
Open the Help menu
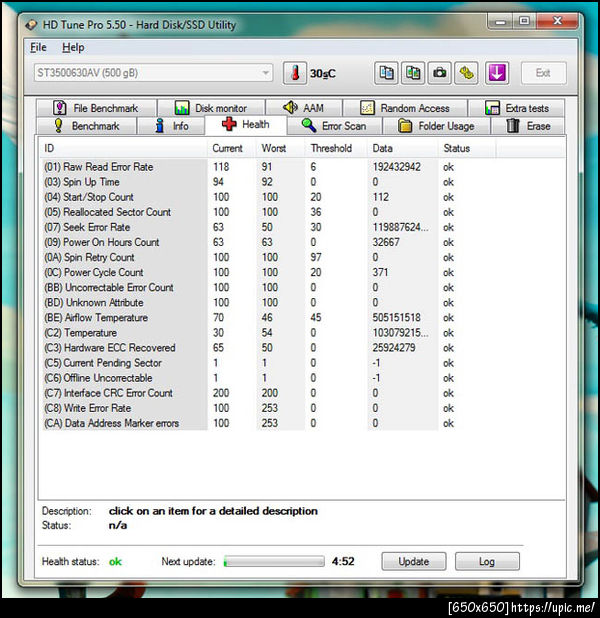click(x=73, y=48)
